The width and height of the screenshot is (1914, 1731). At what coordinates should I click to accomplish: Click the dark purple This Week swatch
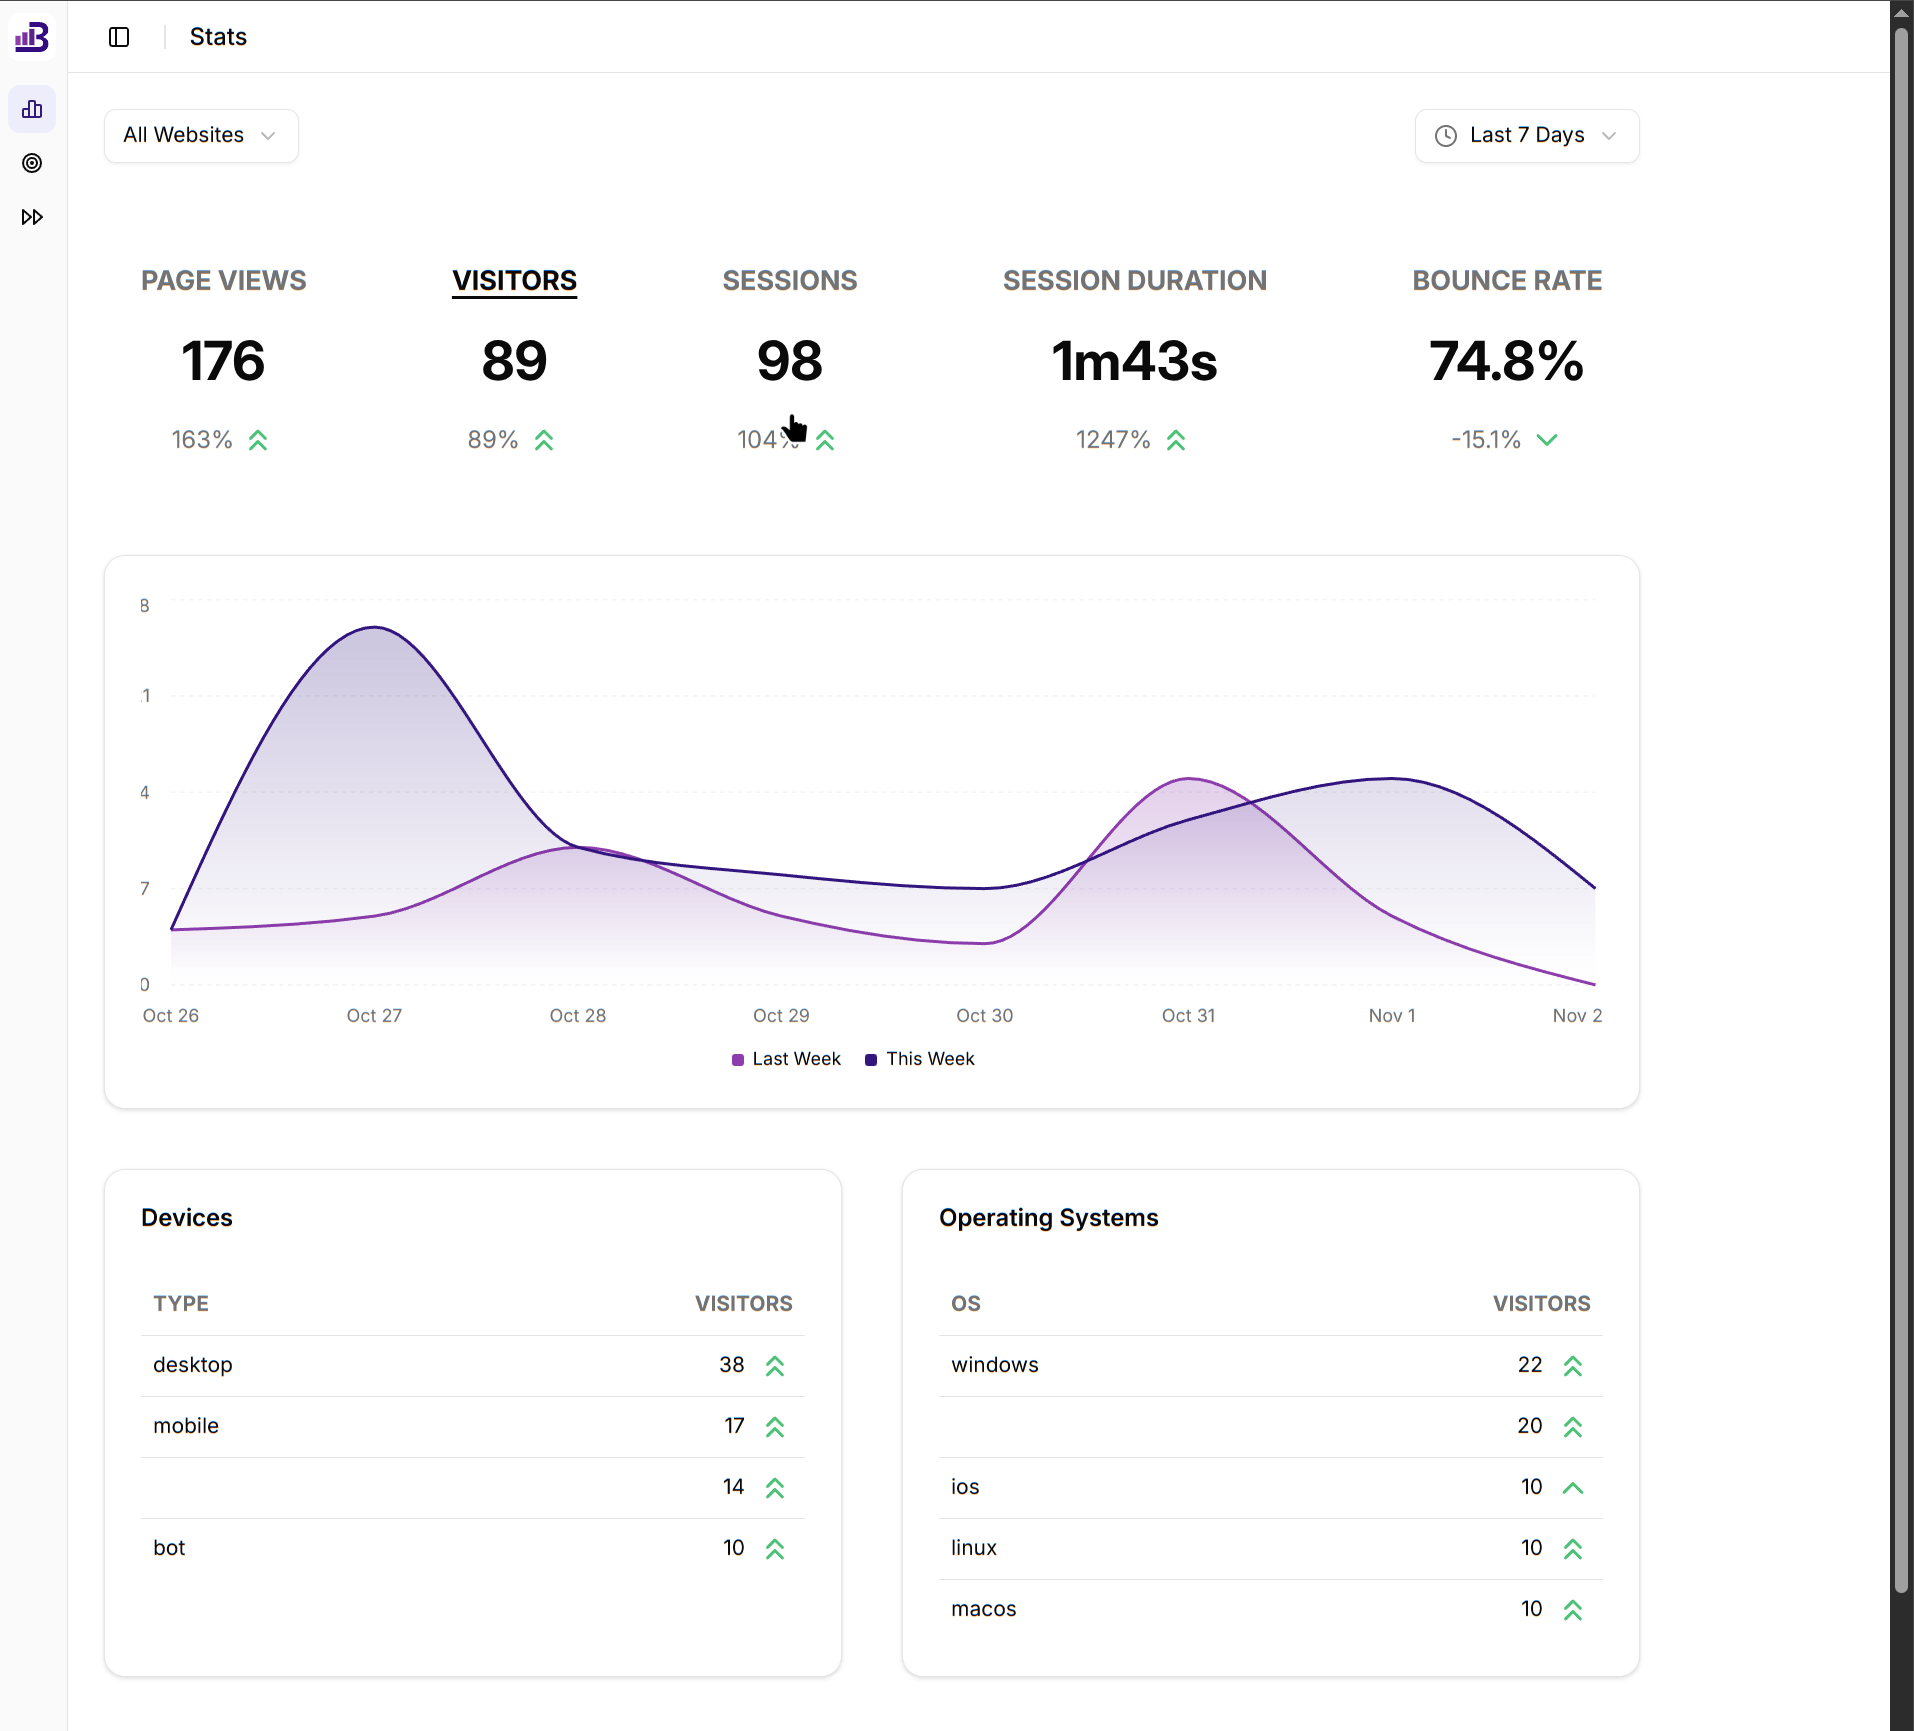tap(871, 1060)
